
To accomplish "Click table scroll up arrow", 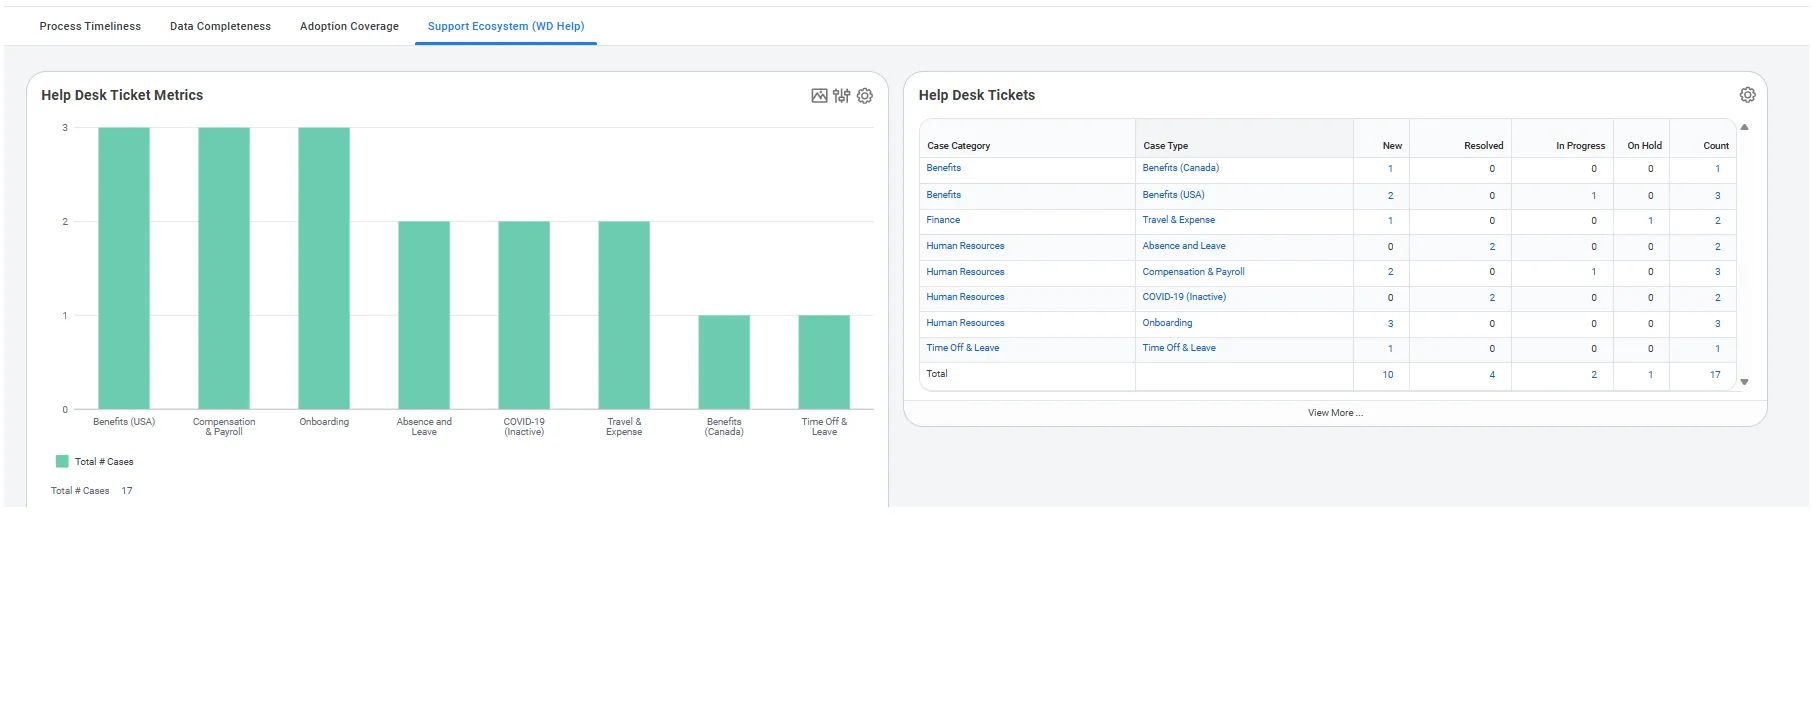I will [x=1744, y=127].
